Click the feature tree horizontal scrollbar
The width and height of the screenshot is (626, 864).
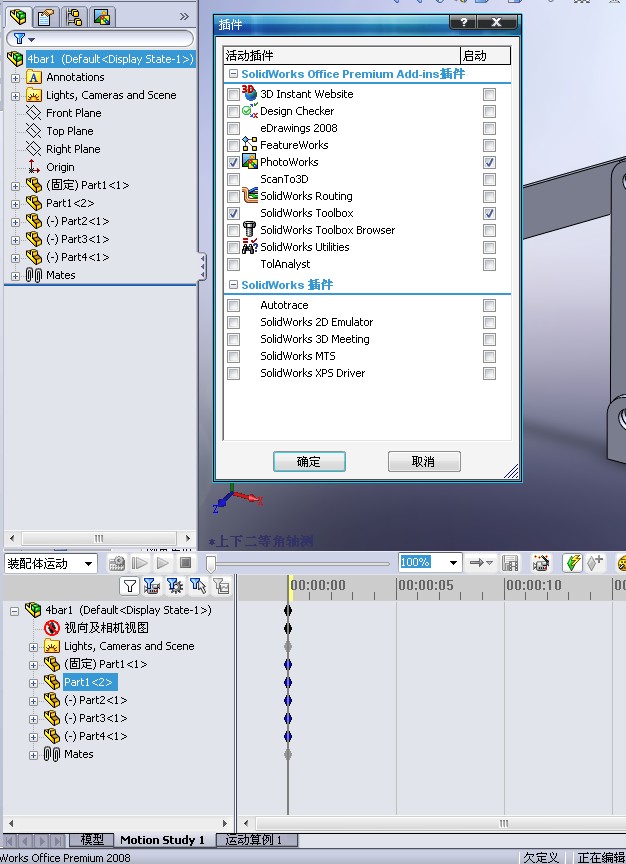[99, 538]
